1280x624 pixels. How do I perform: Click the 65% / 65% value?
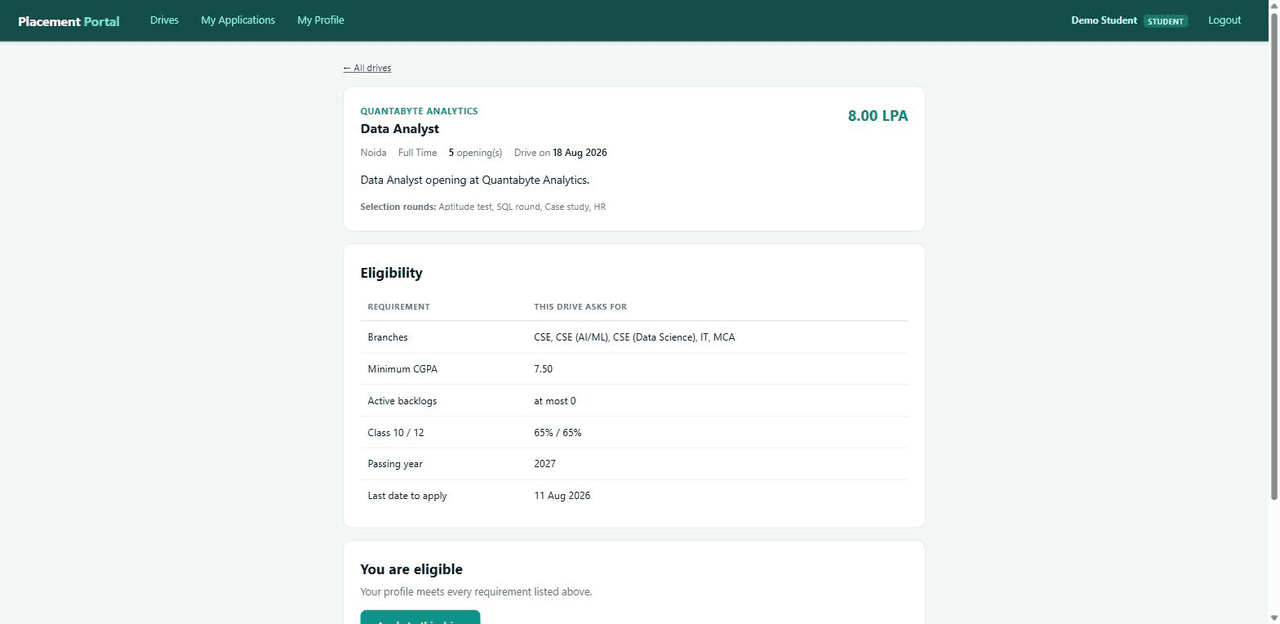[558, 433]
